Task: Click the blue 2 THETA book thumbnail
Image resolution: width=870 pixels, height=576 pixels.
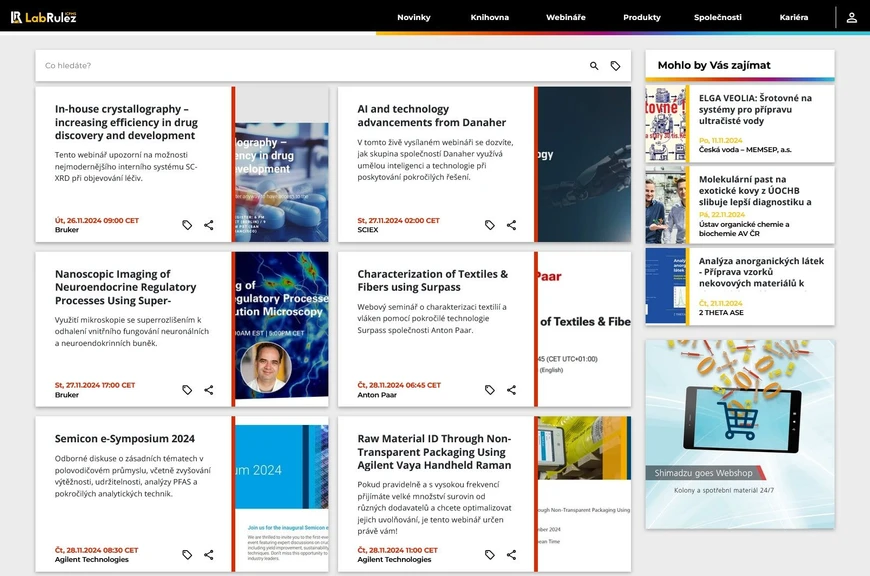Action: pos(665,286)
